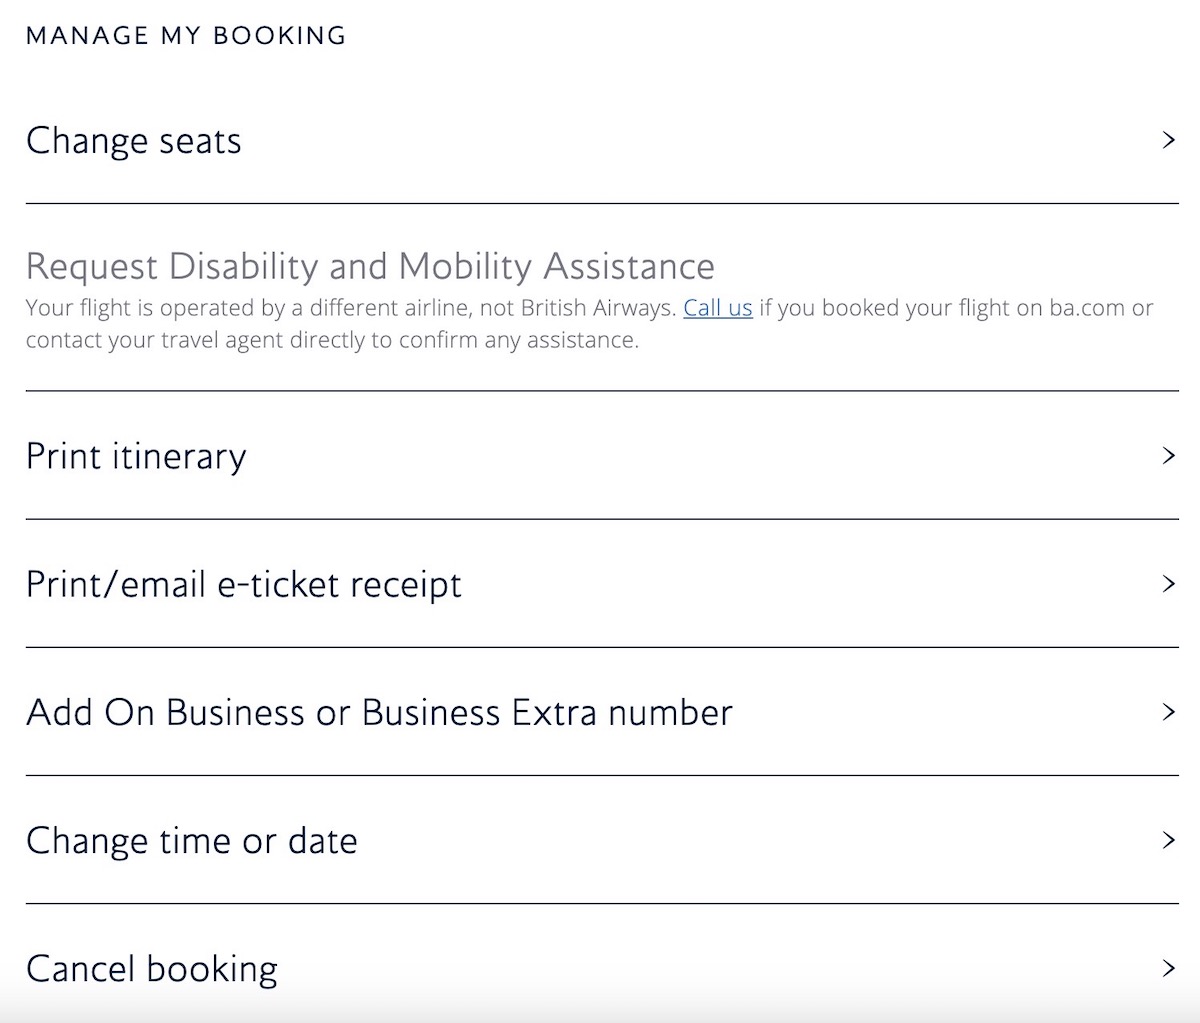Click the greyed Request Disability and Mobility Assistance title
The height and width of the screenshot is (1023, 1200).
[x=370, y=267]
